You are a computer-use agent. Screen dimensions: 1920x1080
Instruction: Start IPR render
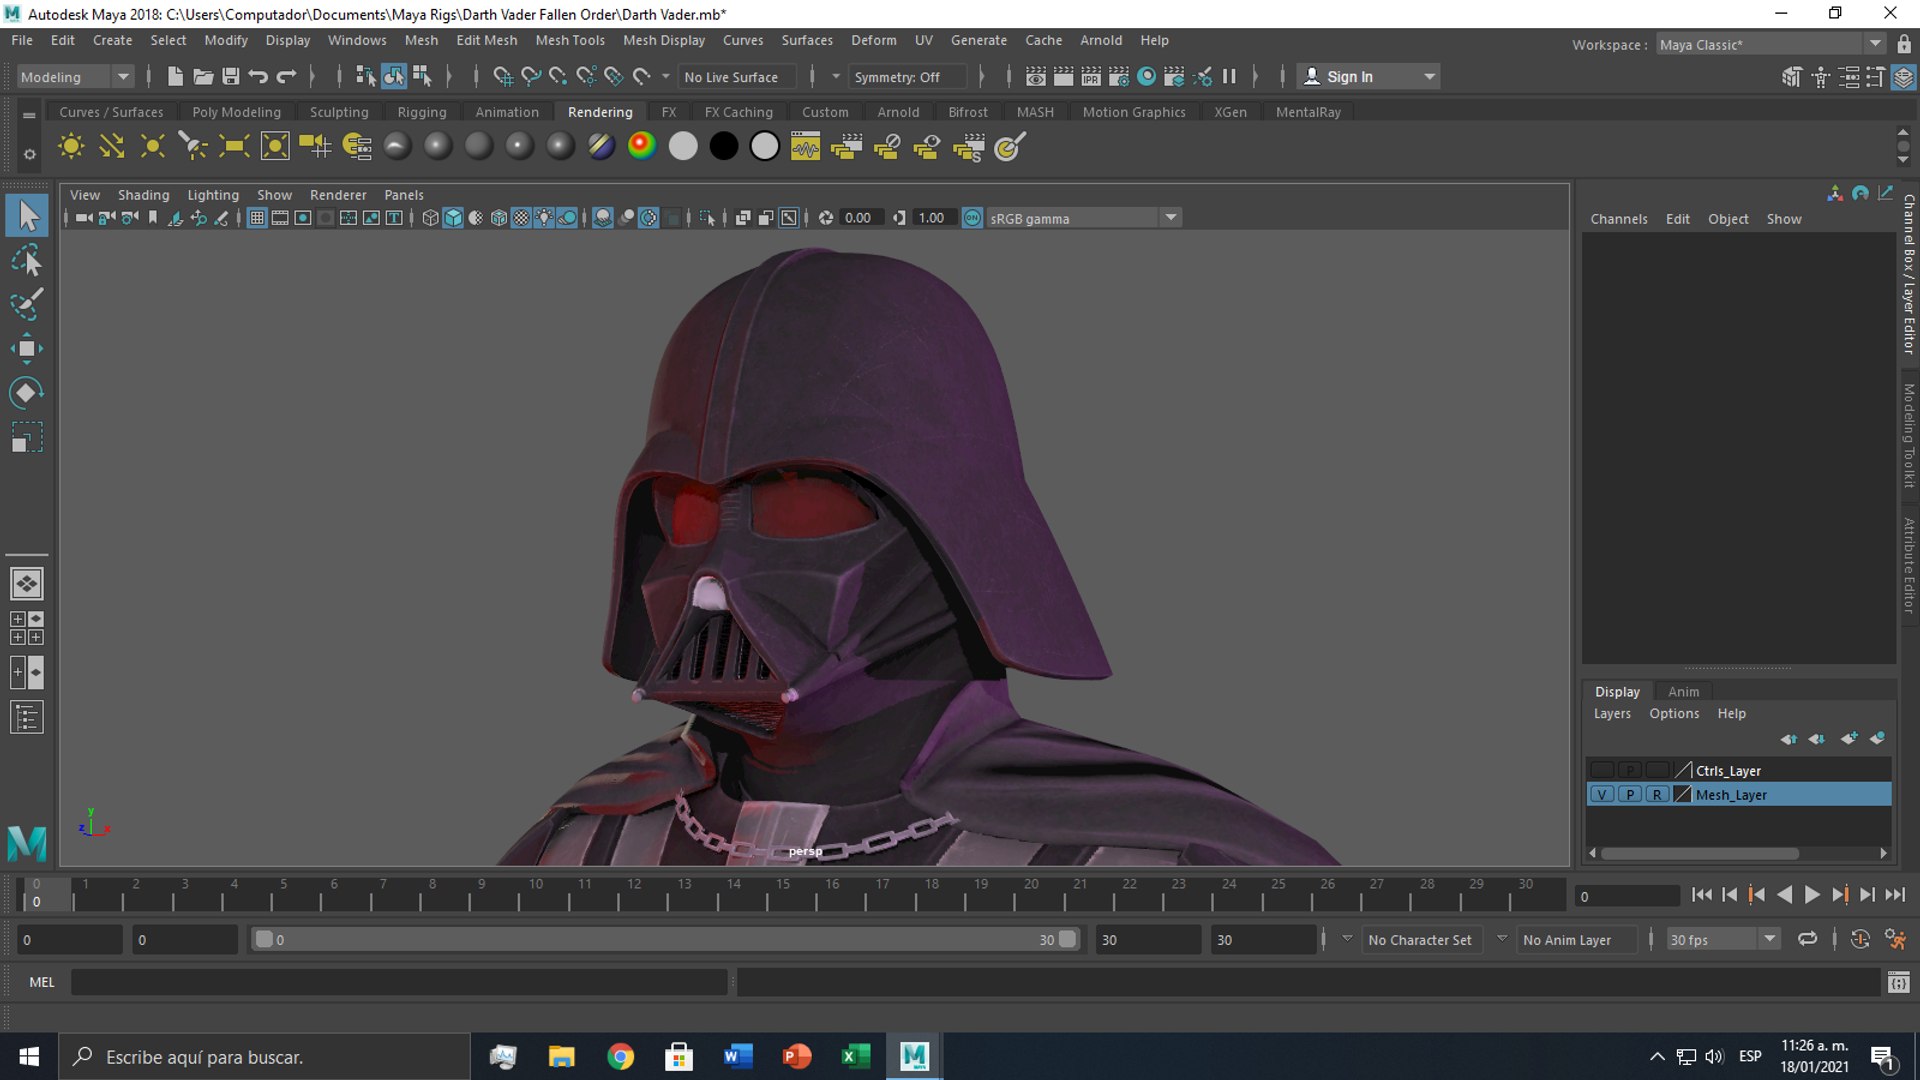pyautogui.click(x=1091, y=76)
